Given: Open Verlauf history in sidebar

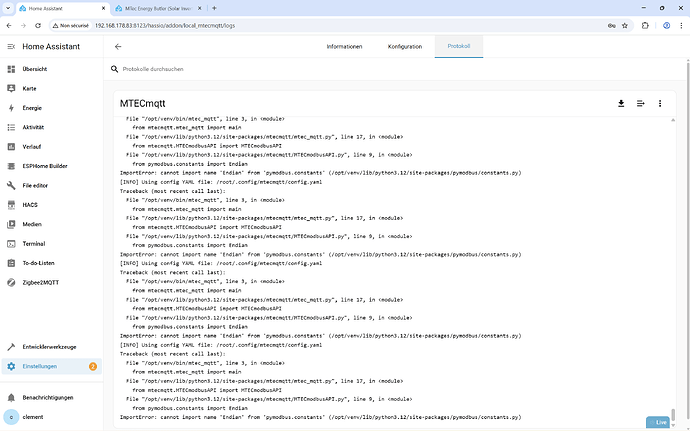Looking at the screenshot, I should pyautogui.click(x=51, y=147).
